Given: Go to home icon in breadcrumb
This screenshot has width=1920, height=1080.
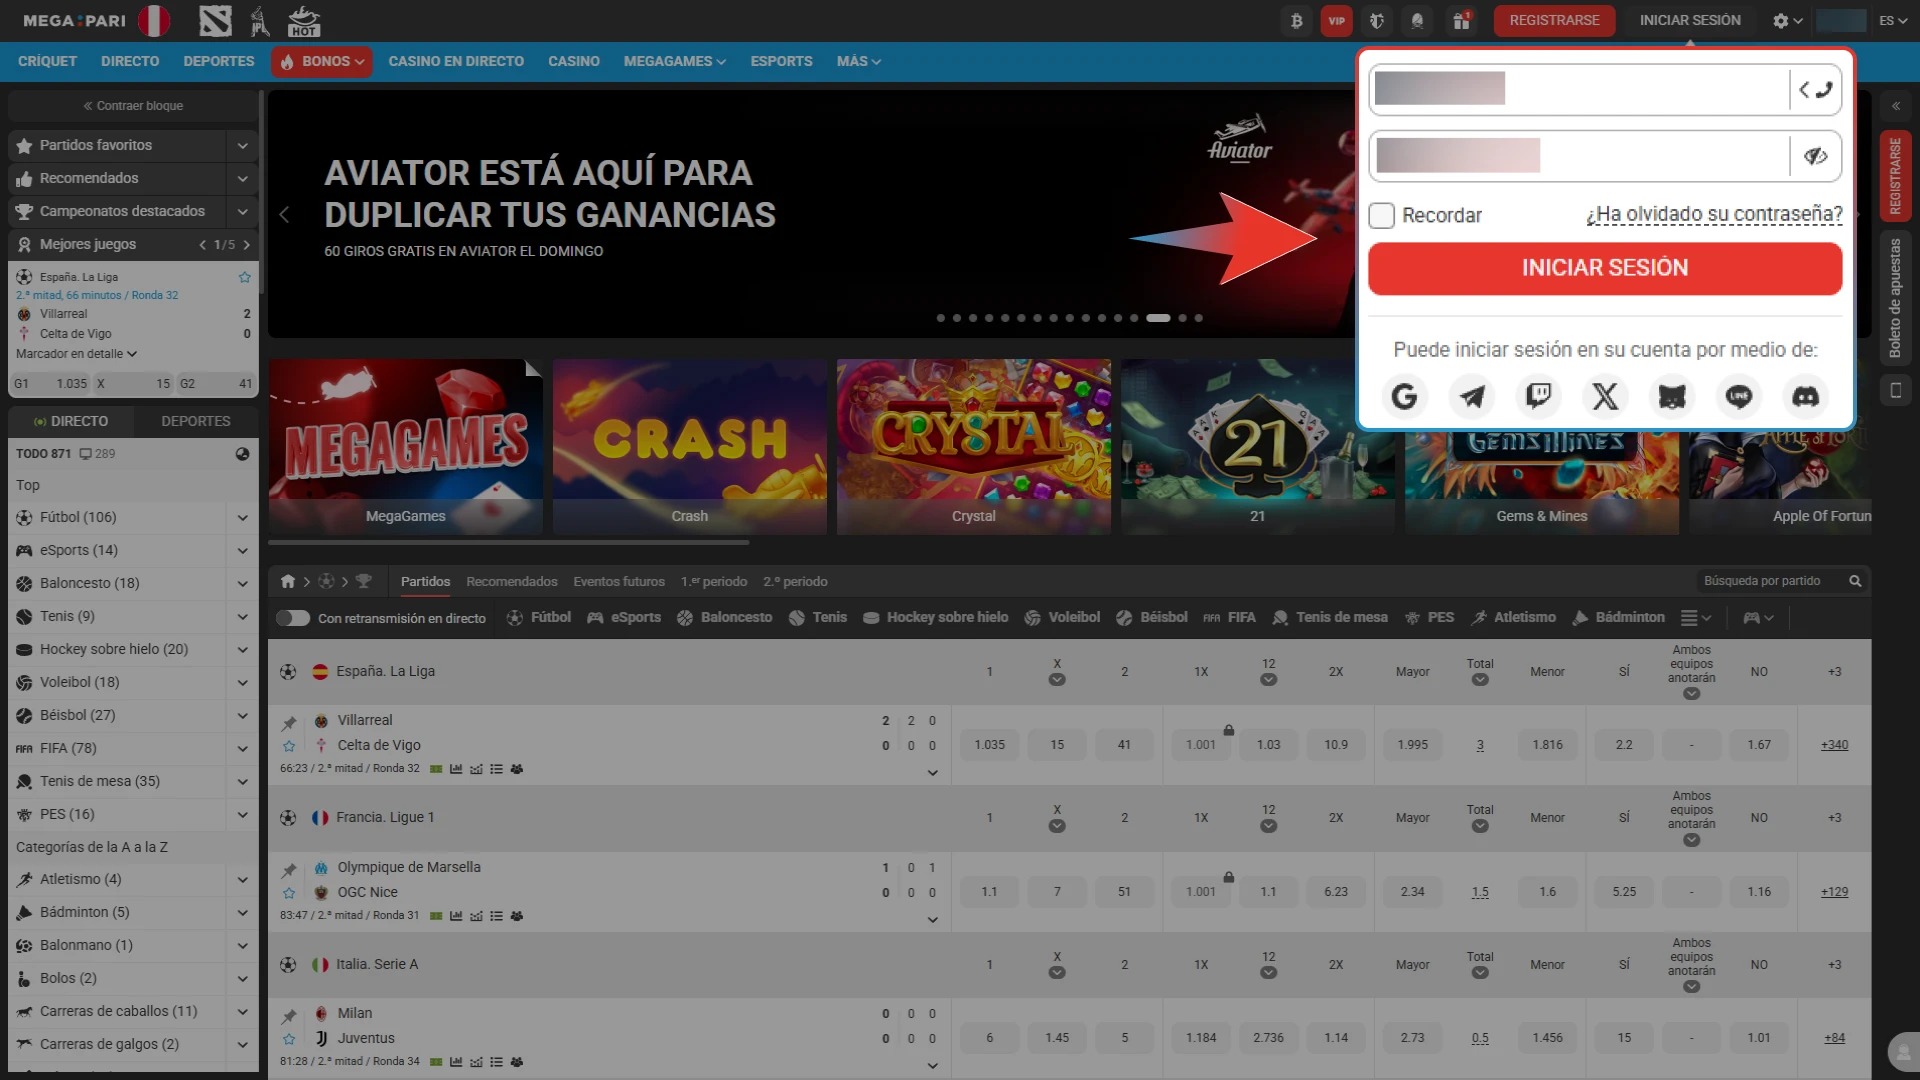Looking at the screenshot, I should pos(288,581).
